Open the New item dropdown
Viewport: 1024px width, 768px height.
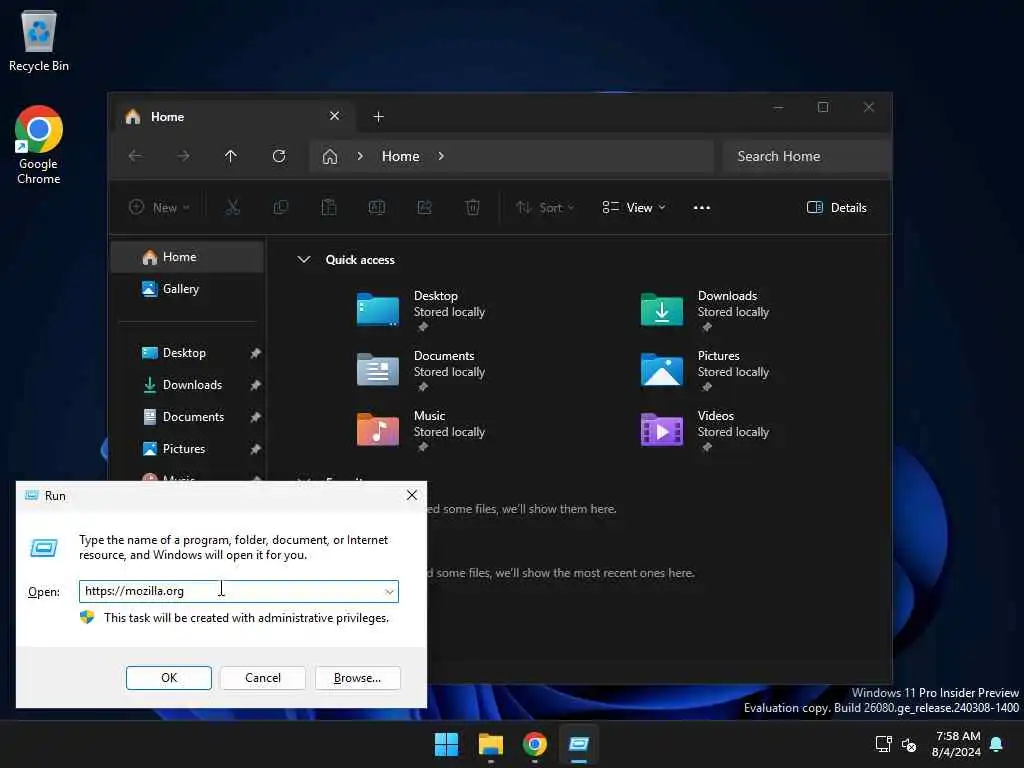click(x=159, y=208)
